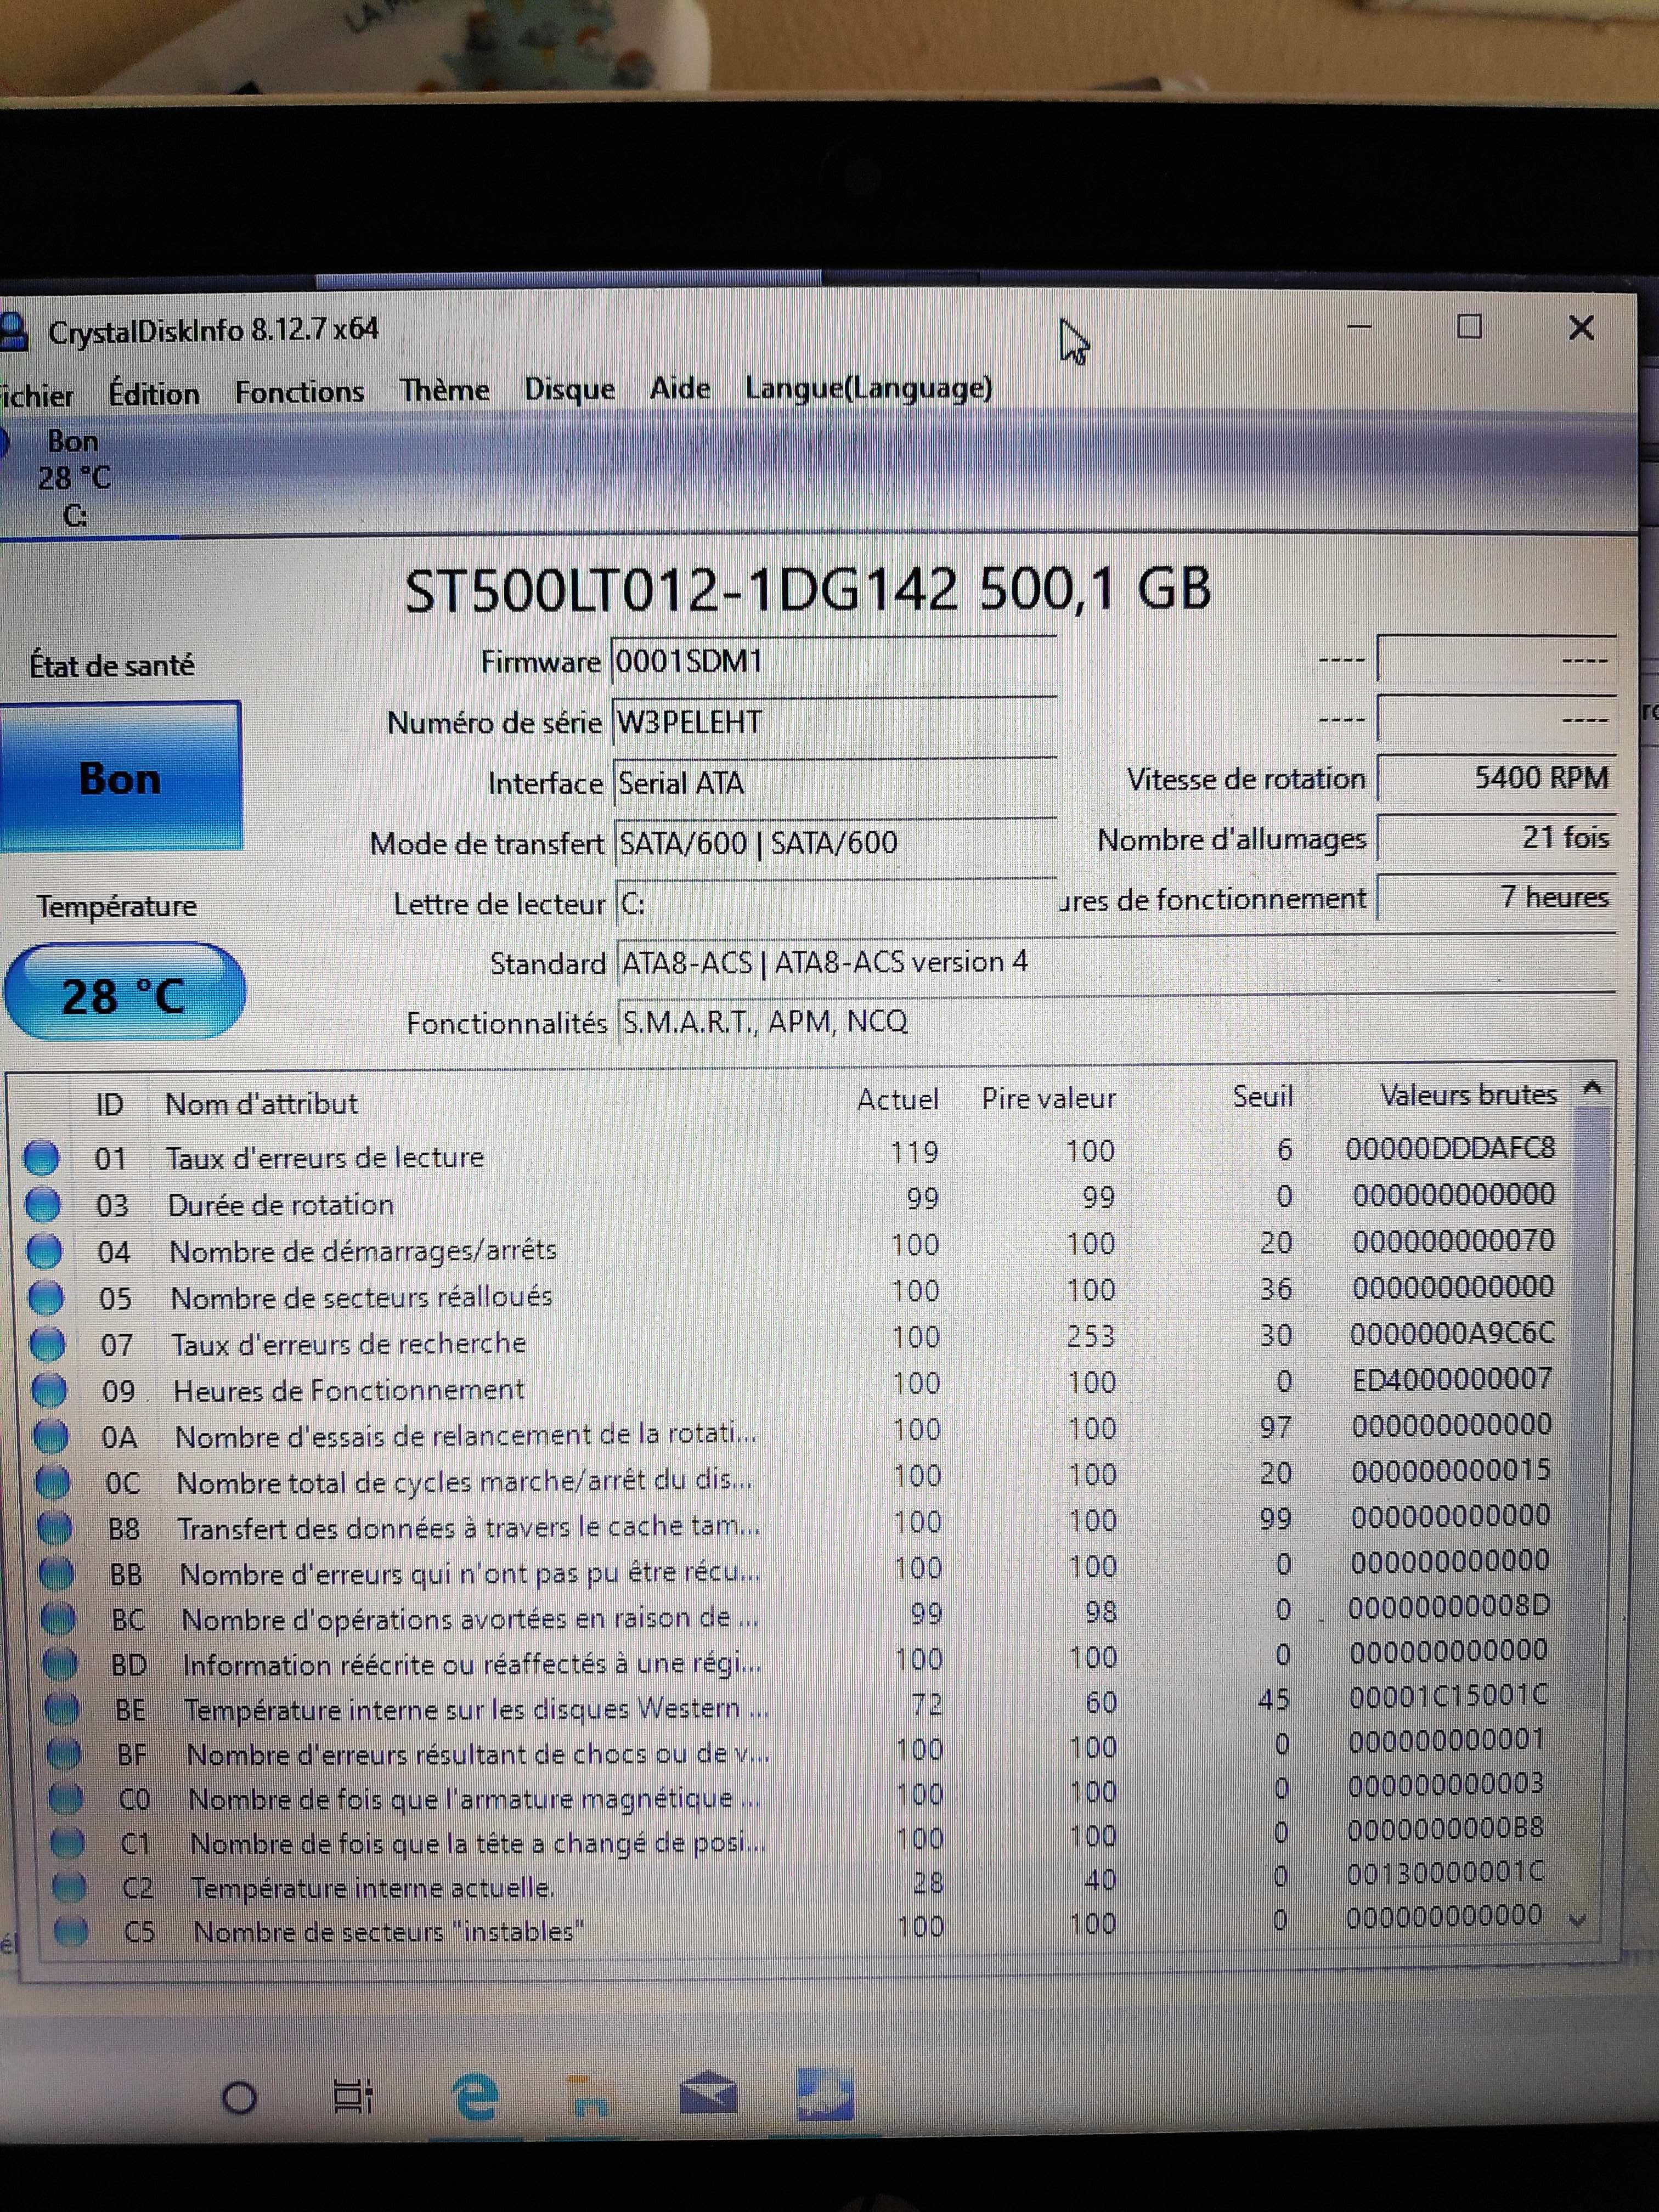Click the scroll down arrow of attribute list
Image resolution: width=1659 pixels, height=2212 pixels.
[x=1579, y=1920]
